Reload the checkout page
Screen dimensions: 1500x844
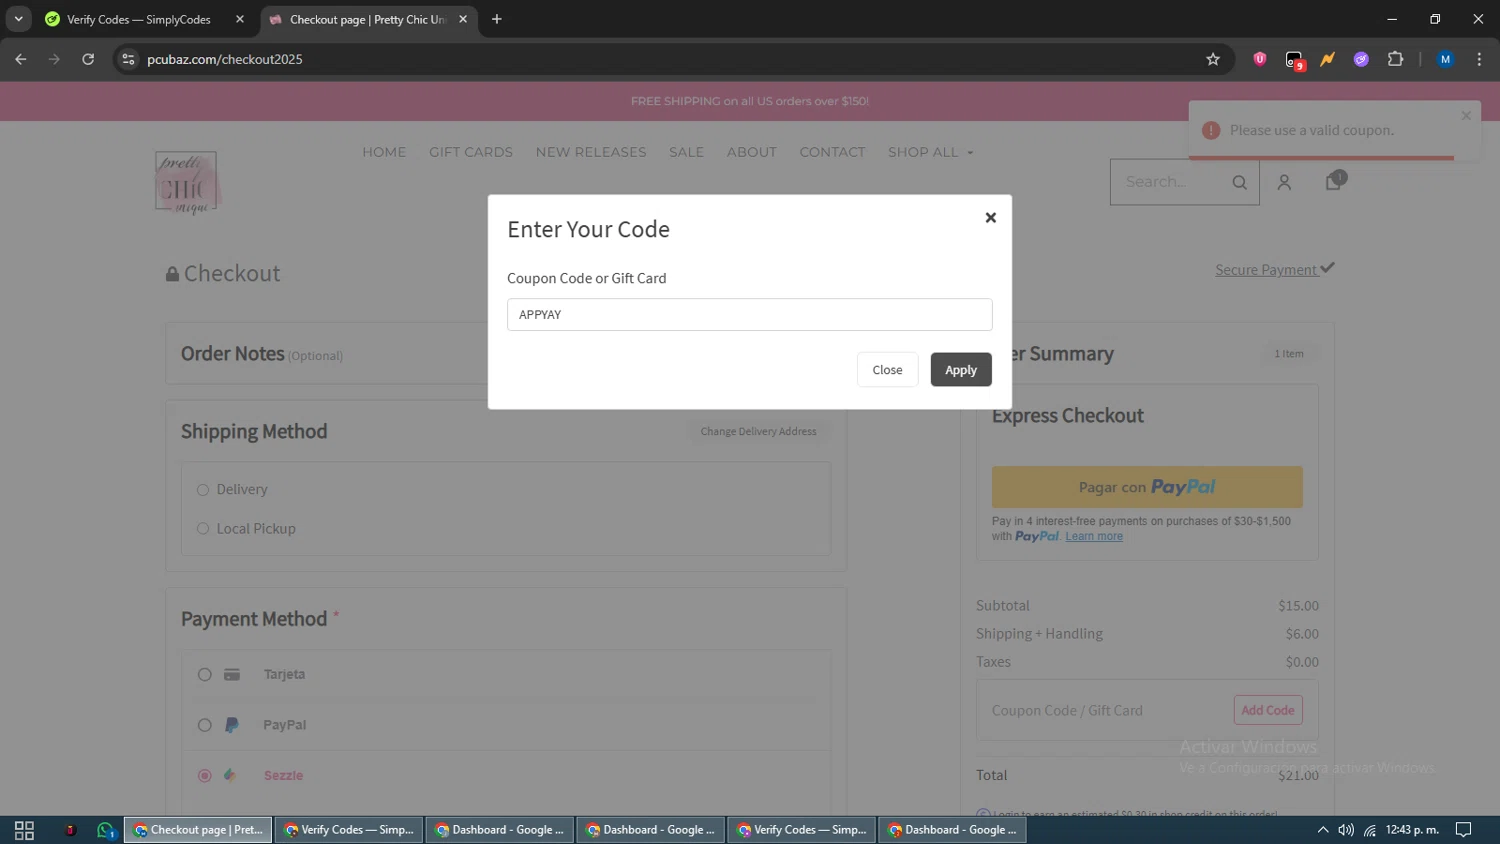pyautogui.click(x=88, y=59)
